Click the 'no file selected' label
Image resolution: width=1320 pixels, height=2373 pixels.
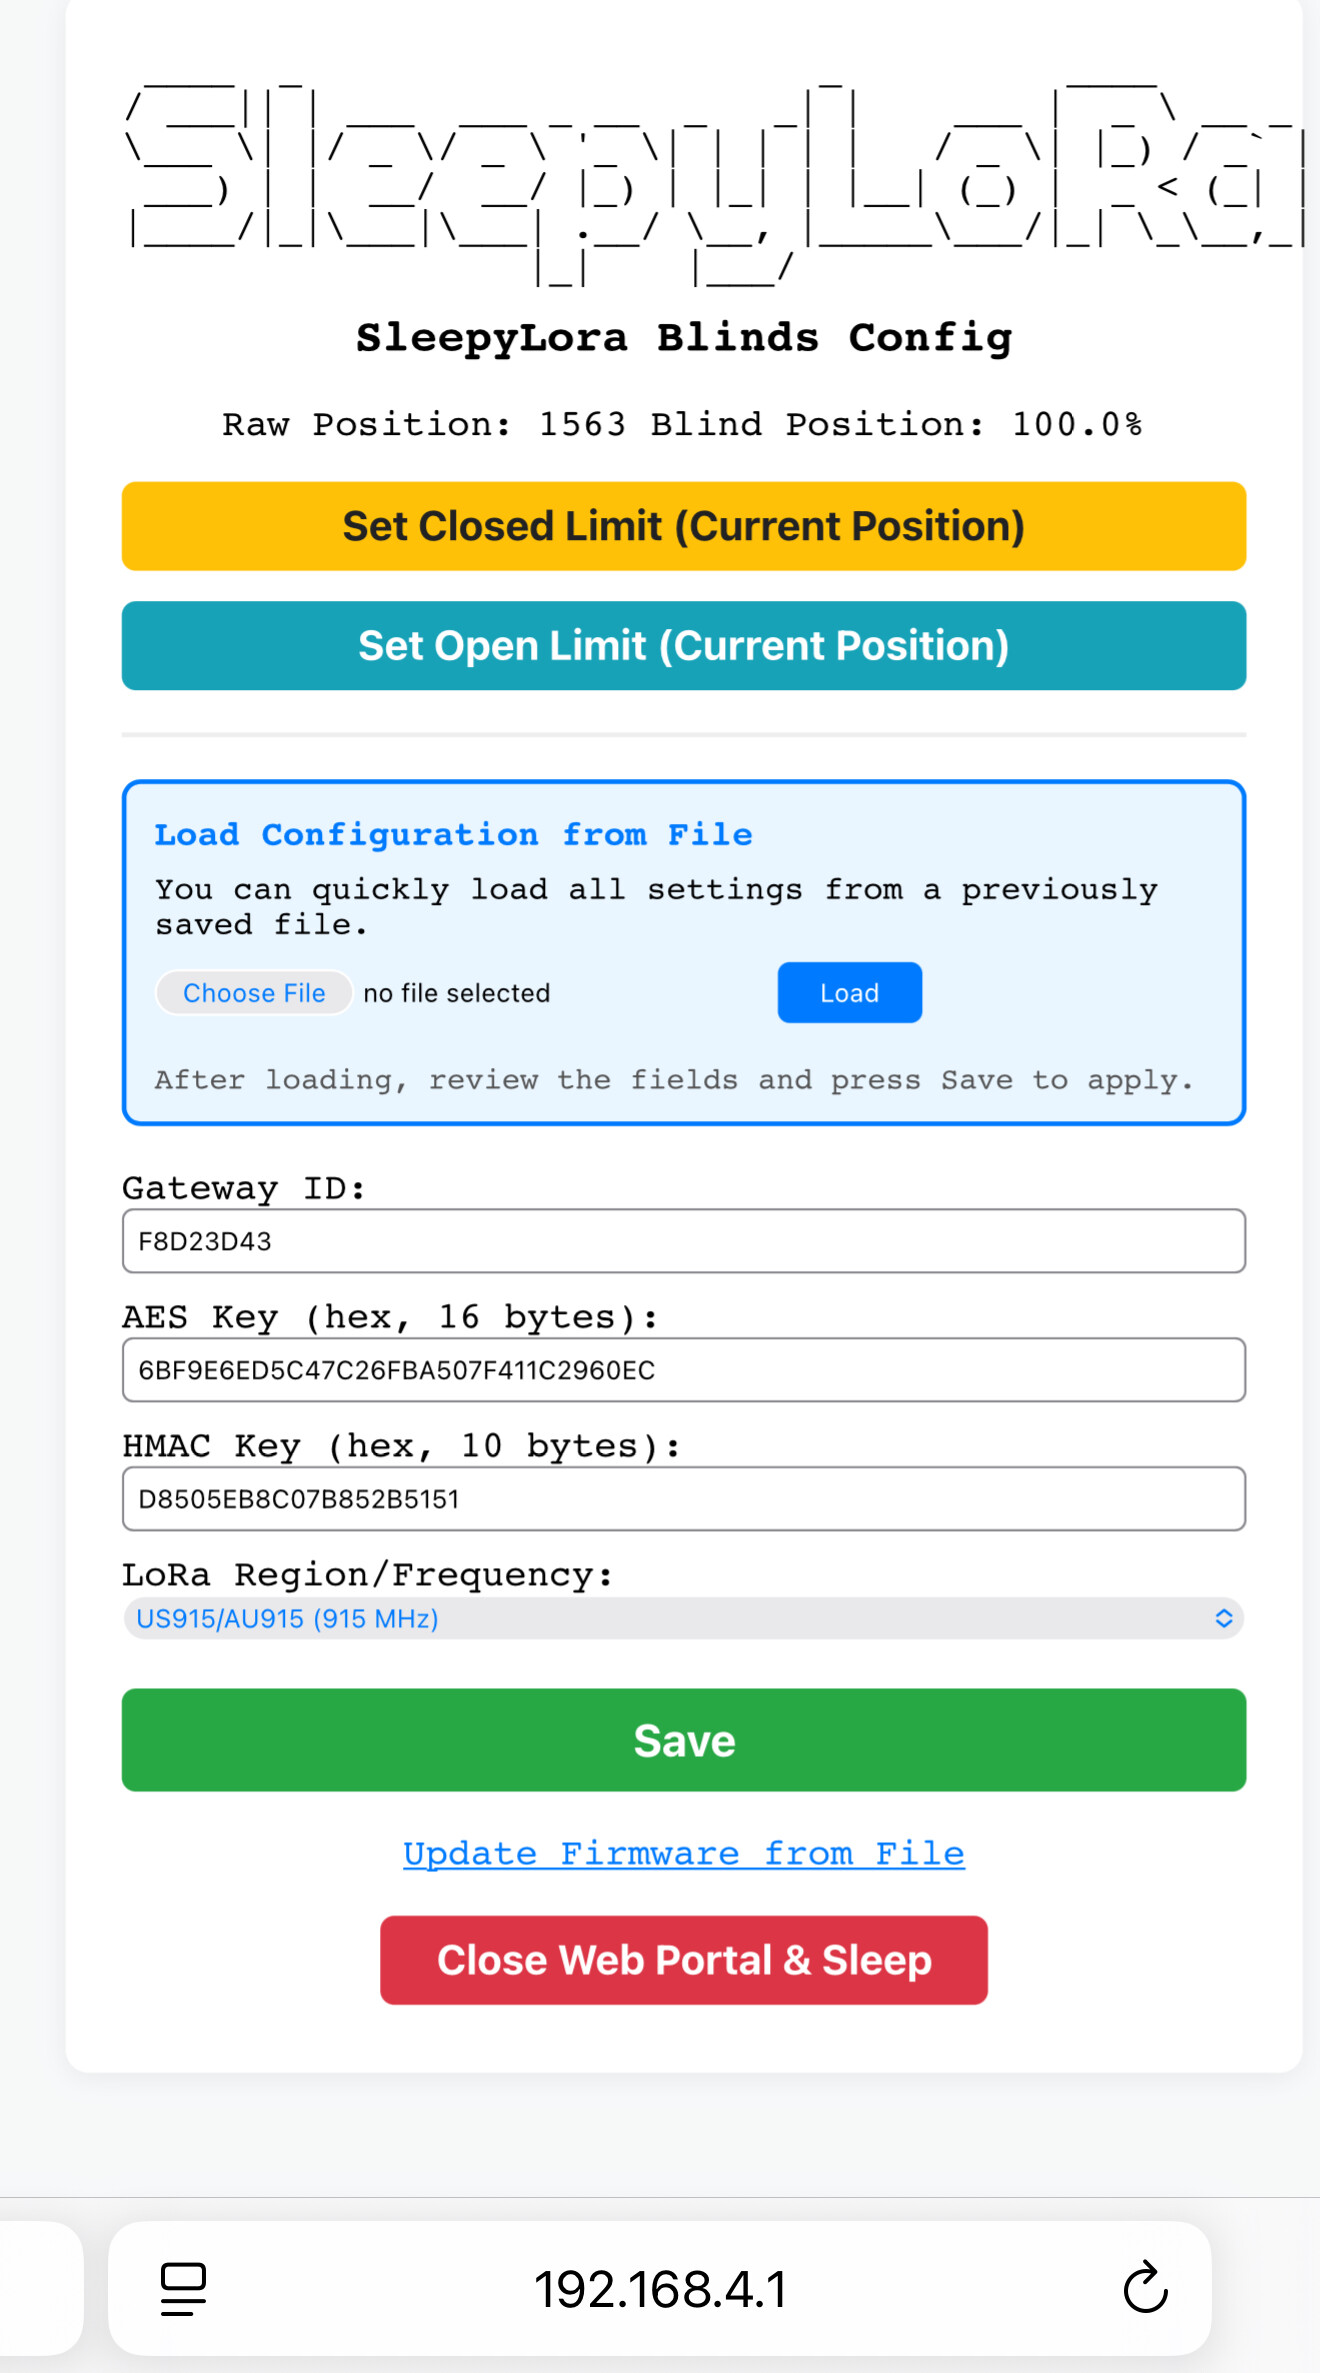pos(457,993)
